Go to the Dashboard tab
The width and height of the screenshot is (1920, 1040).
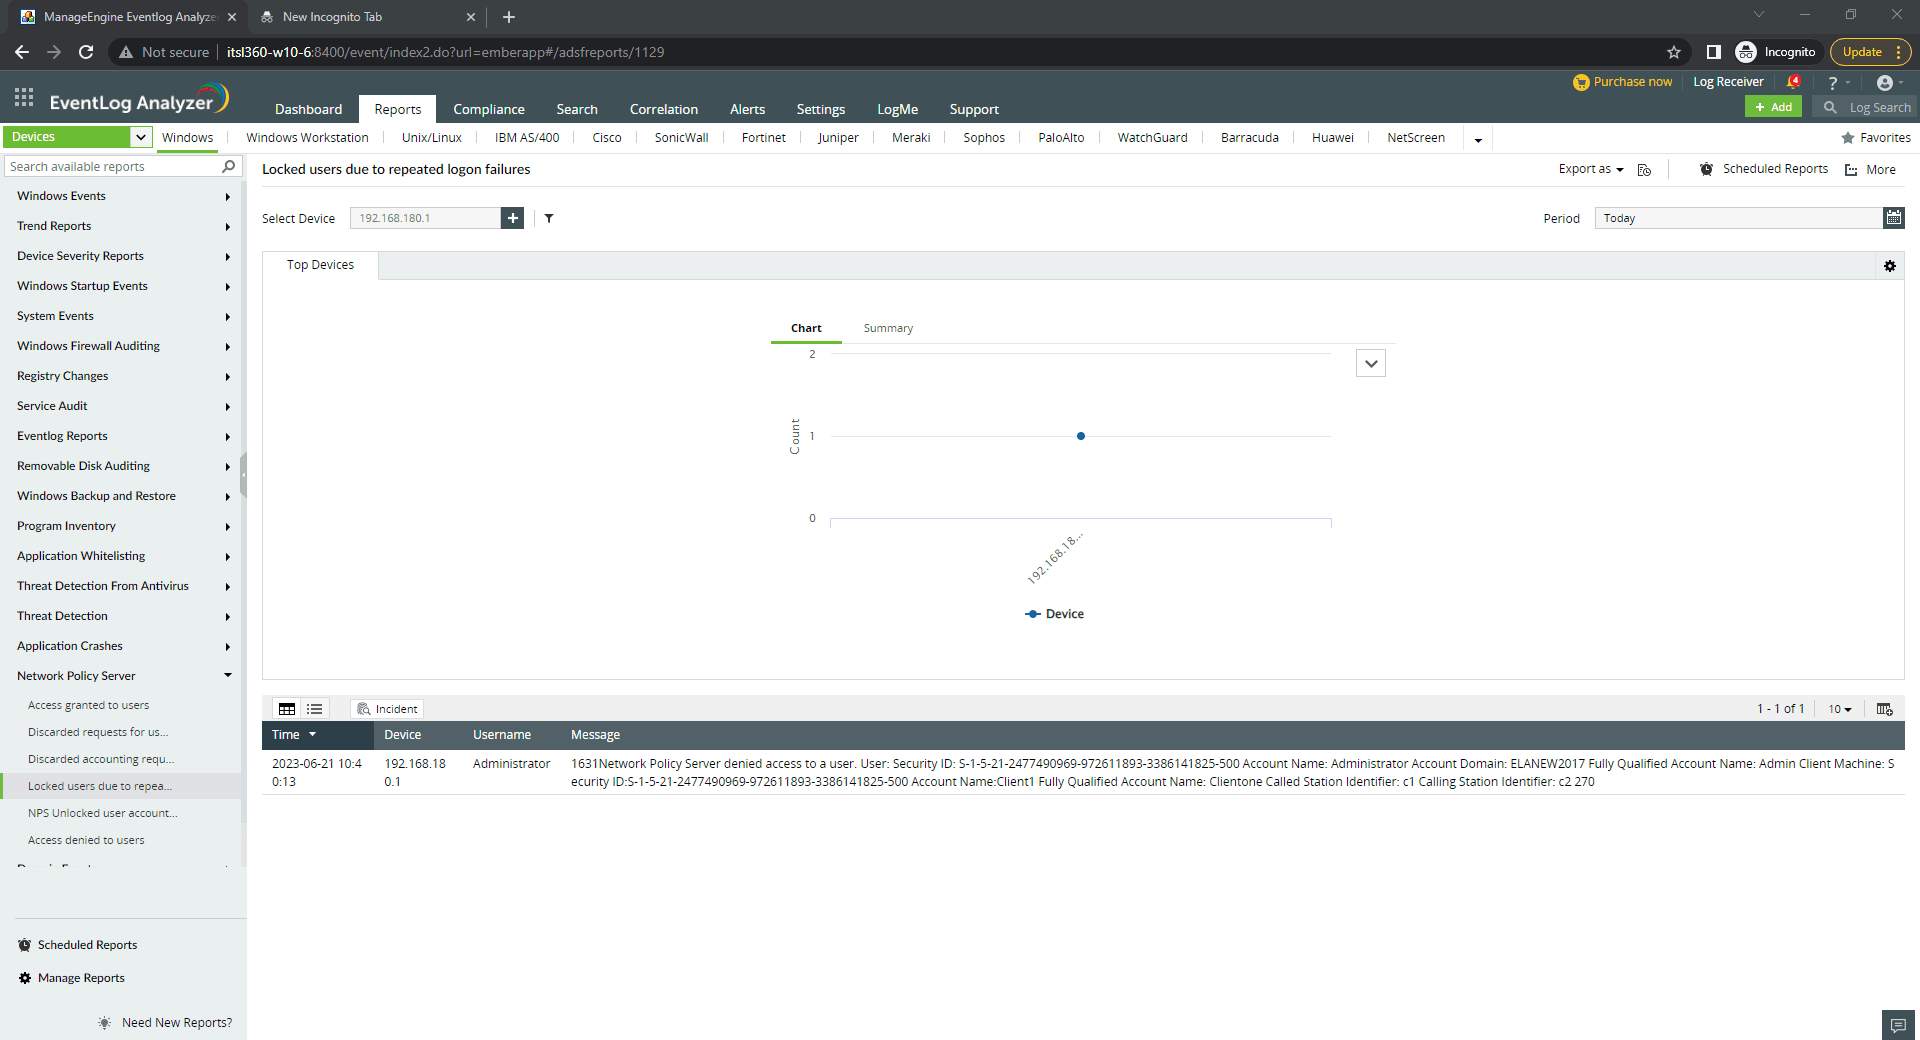[x=308, y=109]
